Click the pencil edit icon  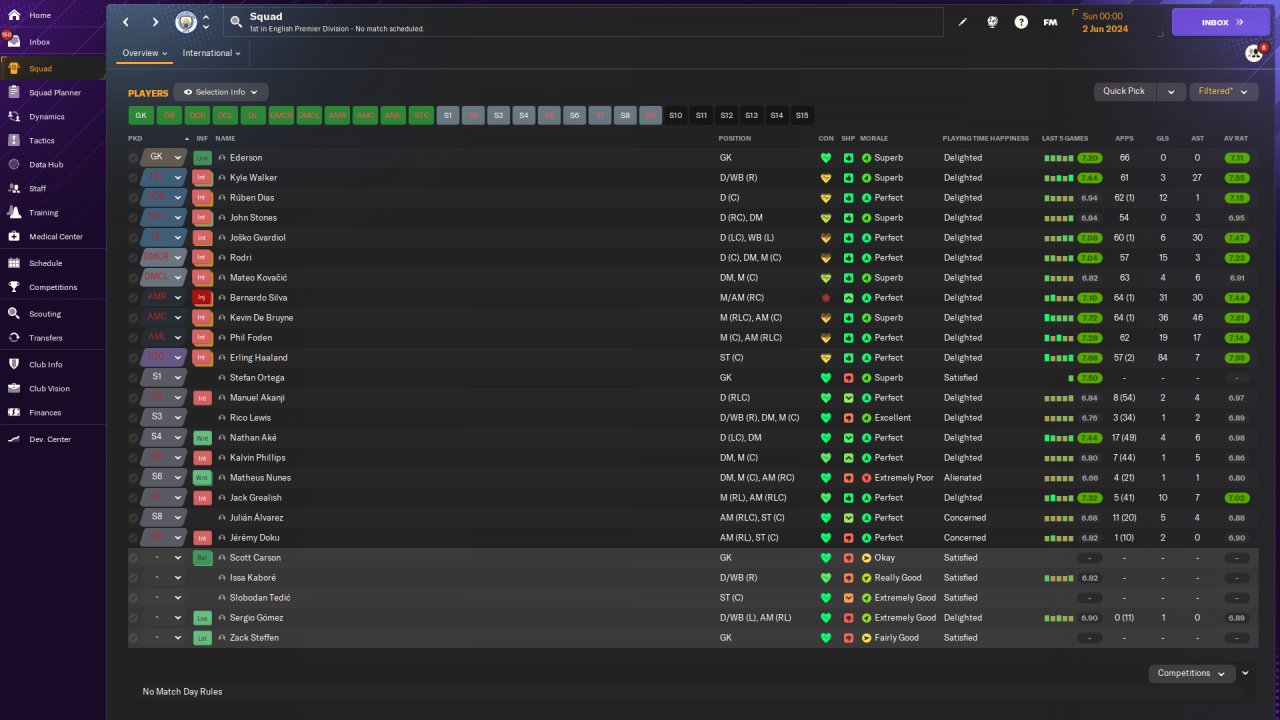click(963, 22)
